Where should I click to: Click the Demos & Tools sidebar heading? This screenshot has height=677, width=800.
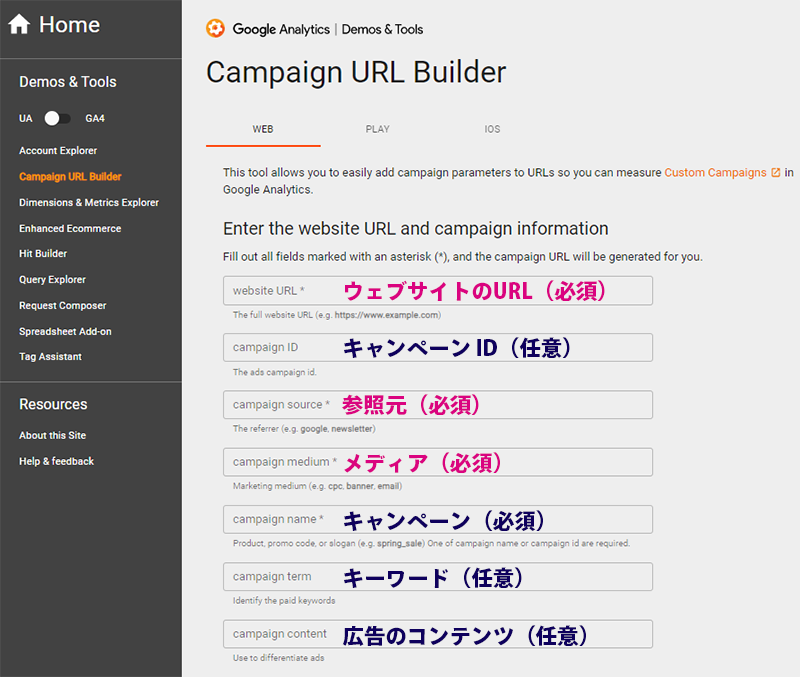click(68, 82)
